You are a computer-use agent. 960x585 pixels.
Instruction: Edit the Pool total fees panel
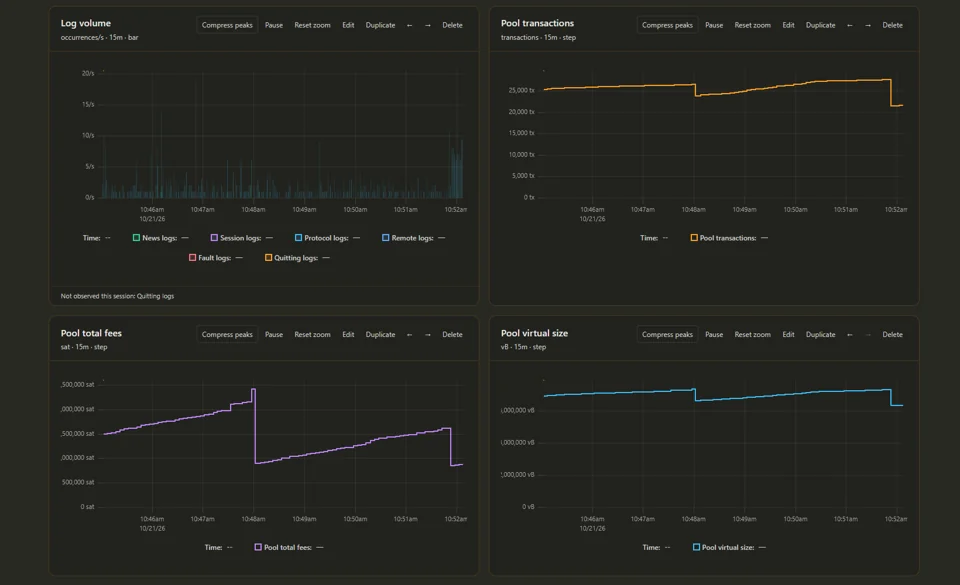pyautogui.click(x=348, y=335)
